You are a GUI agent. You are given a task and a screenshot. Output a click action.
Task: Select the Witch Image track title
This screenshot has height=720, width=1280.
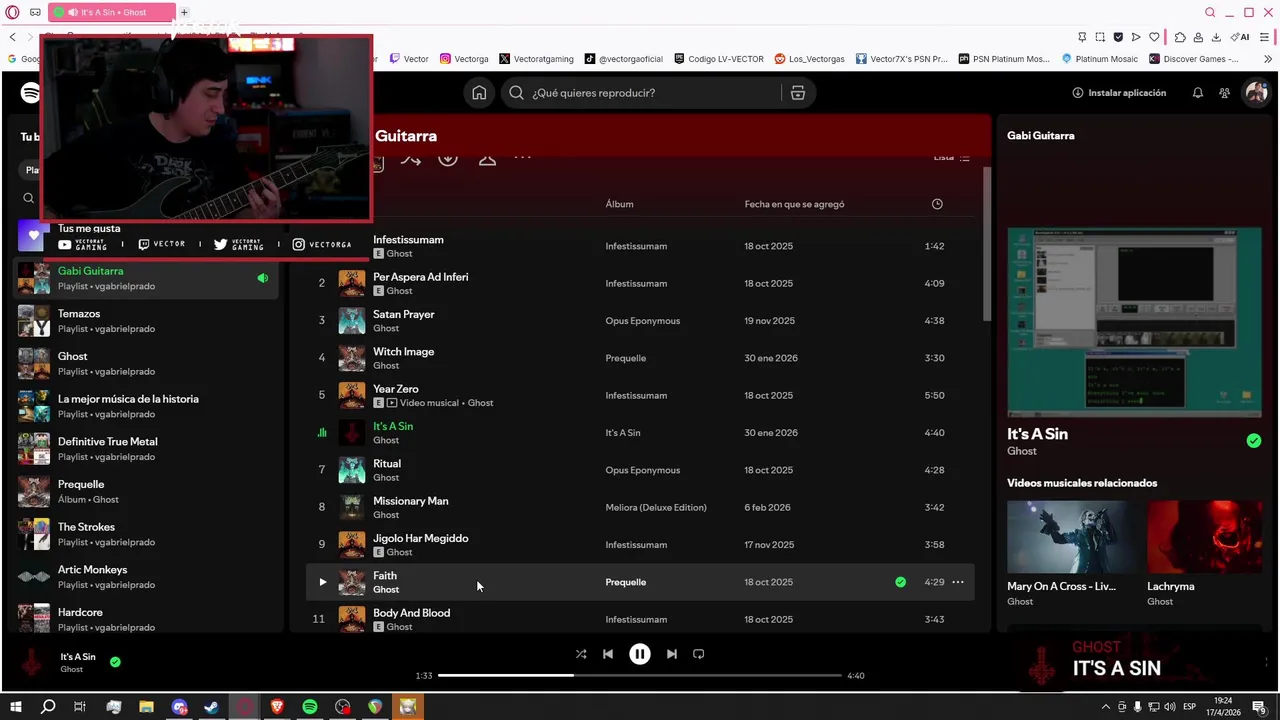click(x=403, y=352)
